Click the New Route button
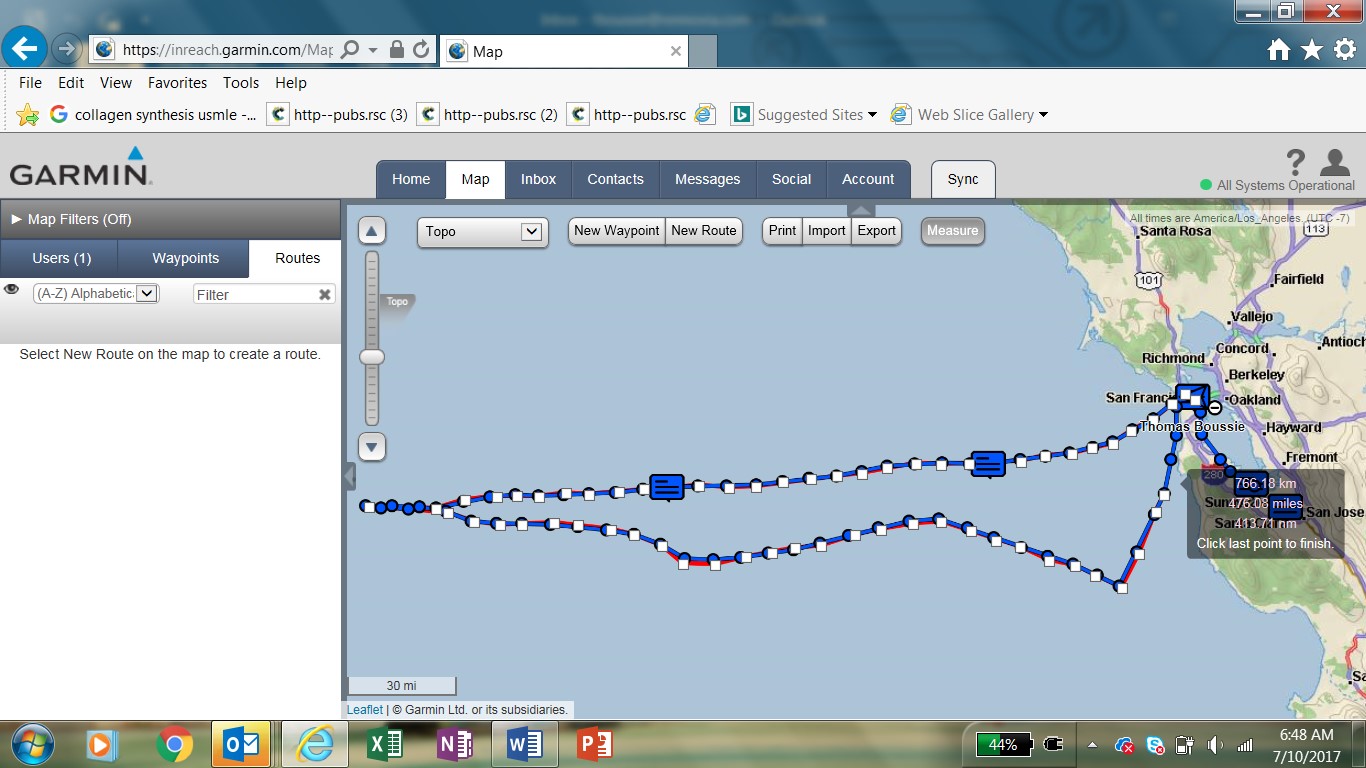 point(703,231)
